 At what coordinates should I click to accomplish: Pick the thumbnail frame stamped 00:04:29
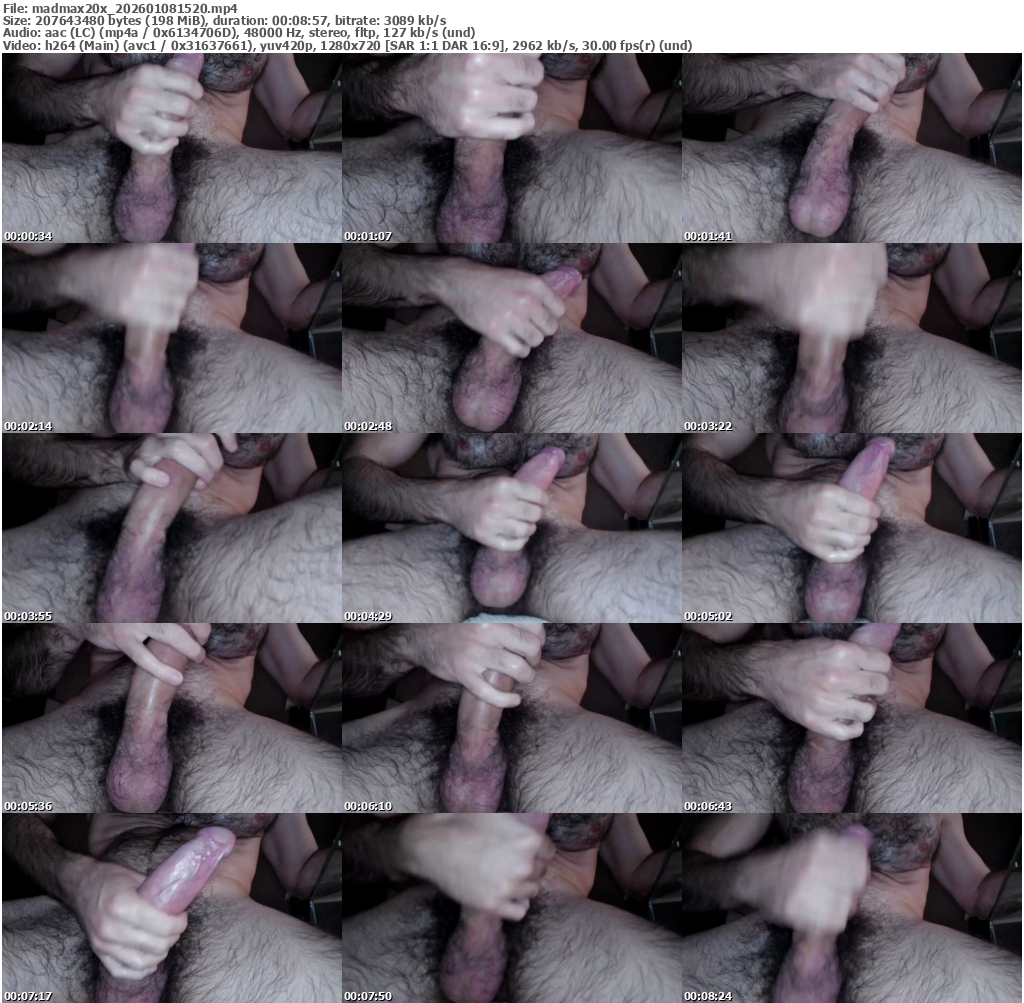tap(512, 528)
